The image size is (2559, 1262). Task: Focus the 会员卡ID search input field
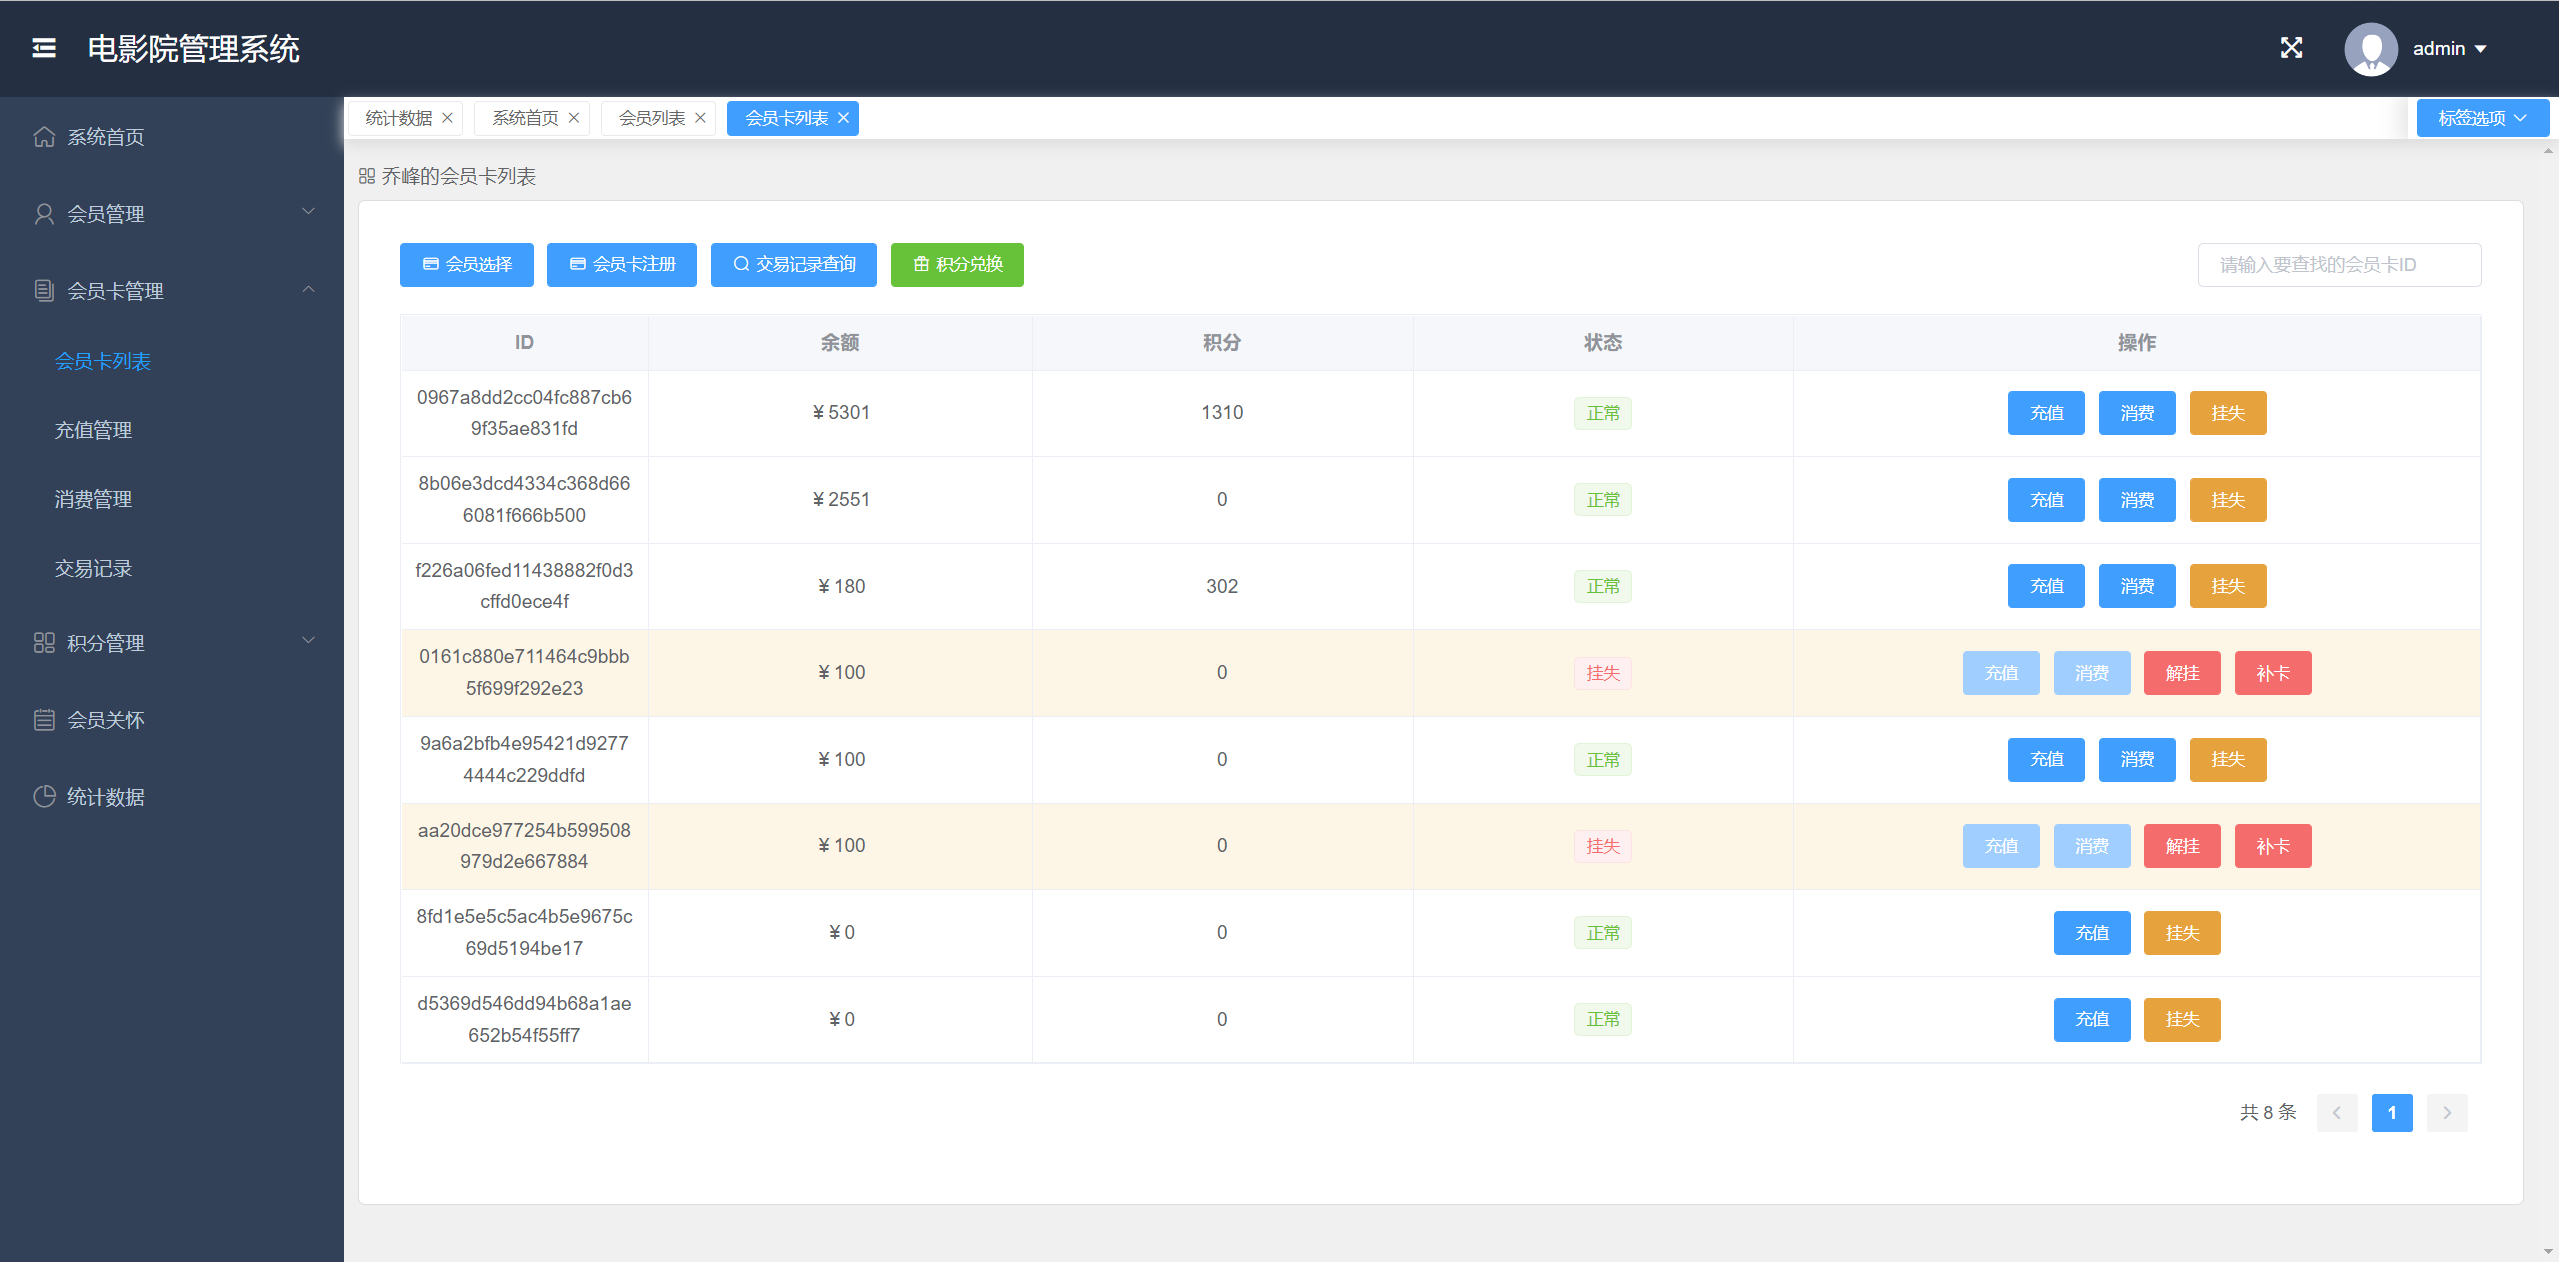click(x=2338, y=264)
